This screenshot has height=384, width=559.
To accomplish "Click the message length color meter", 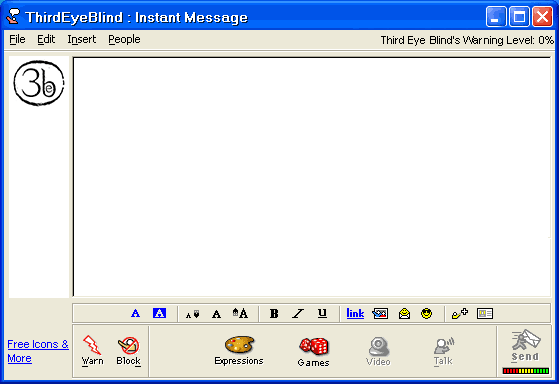I will pos(525,371).
